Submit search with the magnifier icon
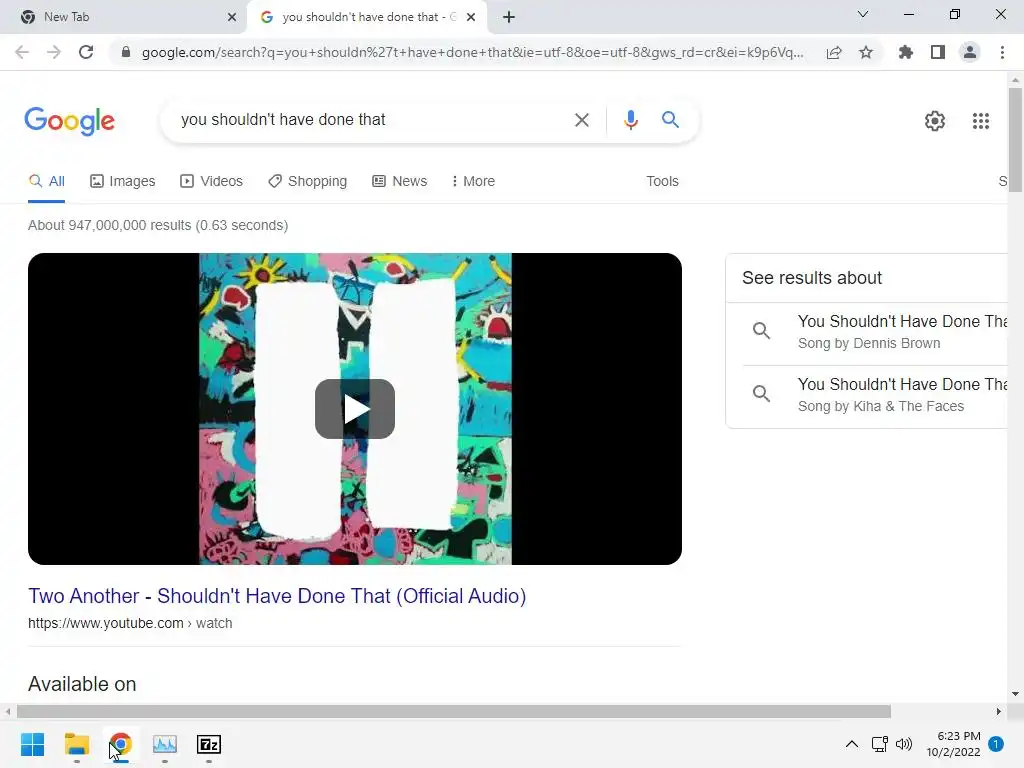The height and width of the screenshot is (768, 1024). click(x=670, y=120)
